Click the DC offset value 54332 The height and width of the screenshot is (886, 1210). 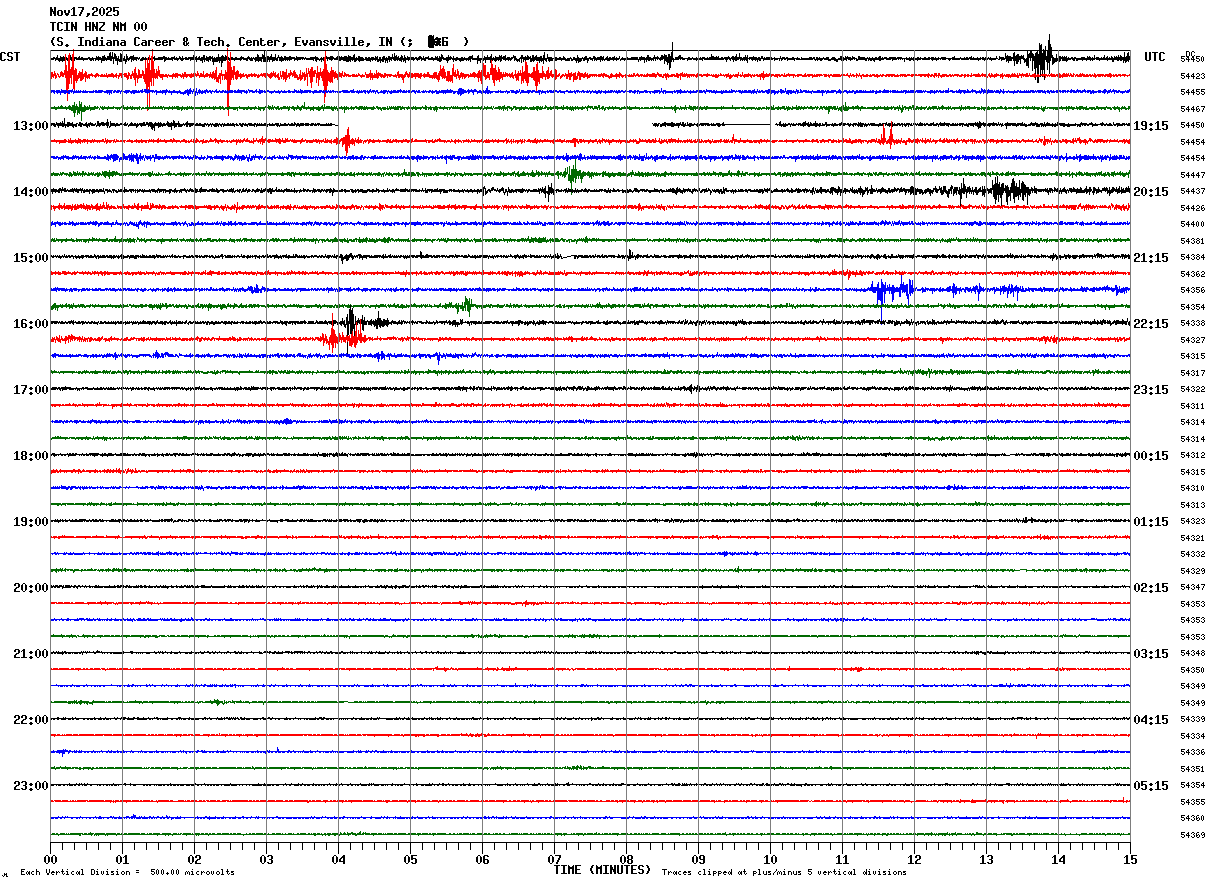coord(1192,554)
